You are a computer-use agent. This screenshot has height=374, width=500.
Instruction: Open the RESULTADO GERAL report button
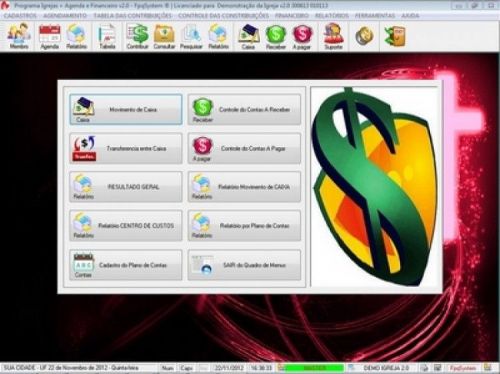(126, 187)
